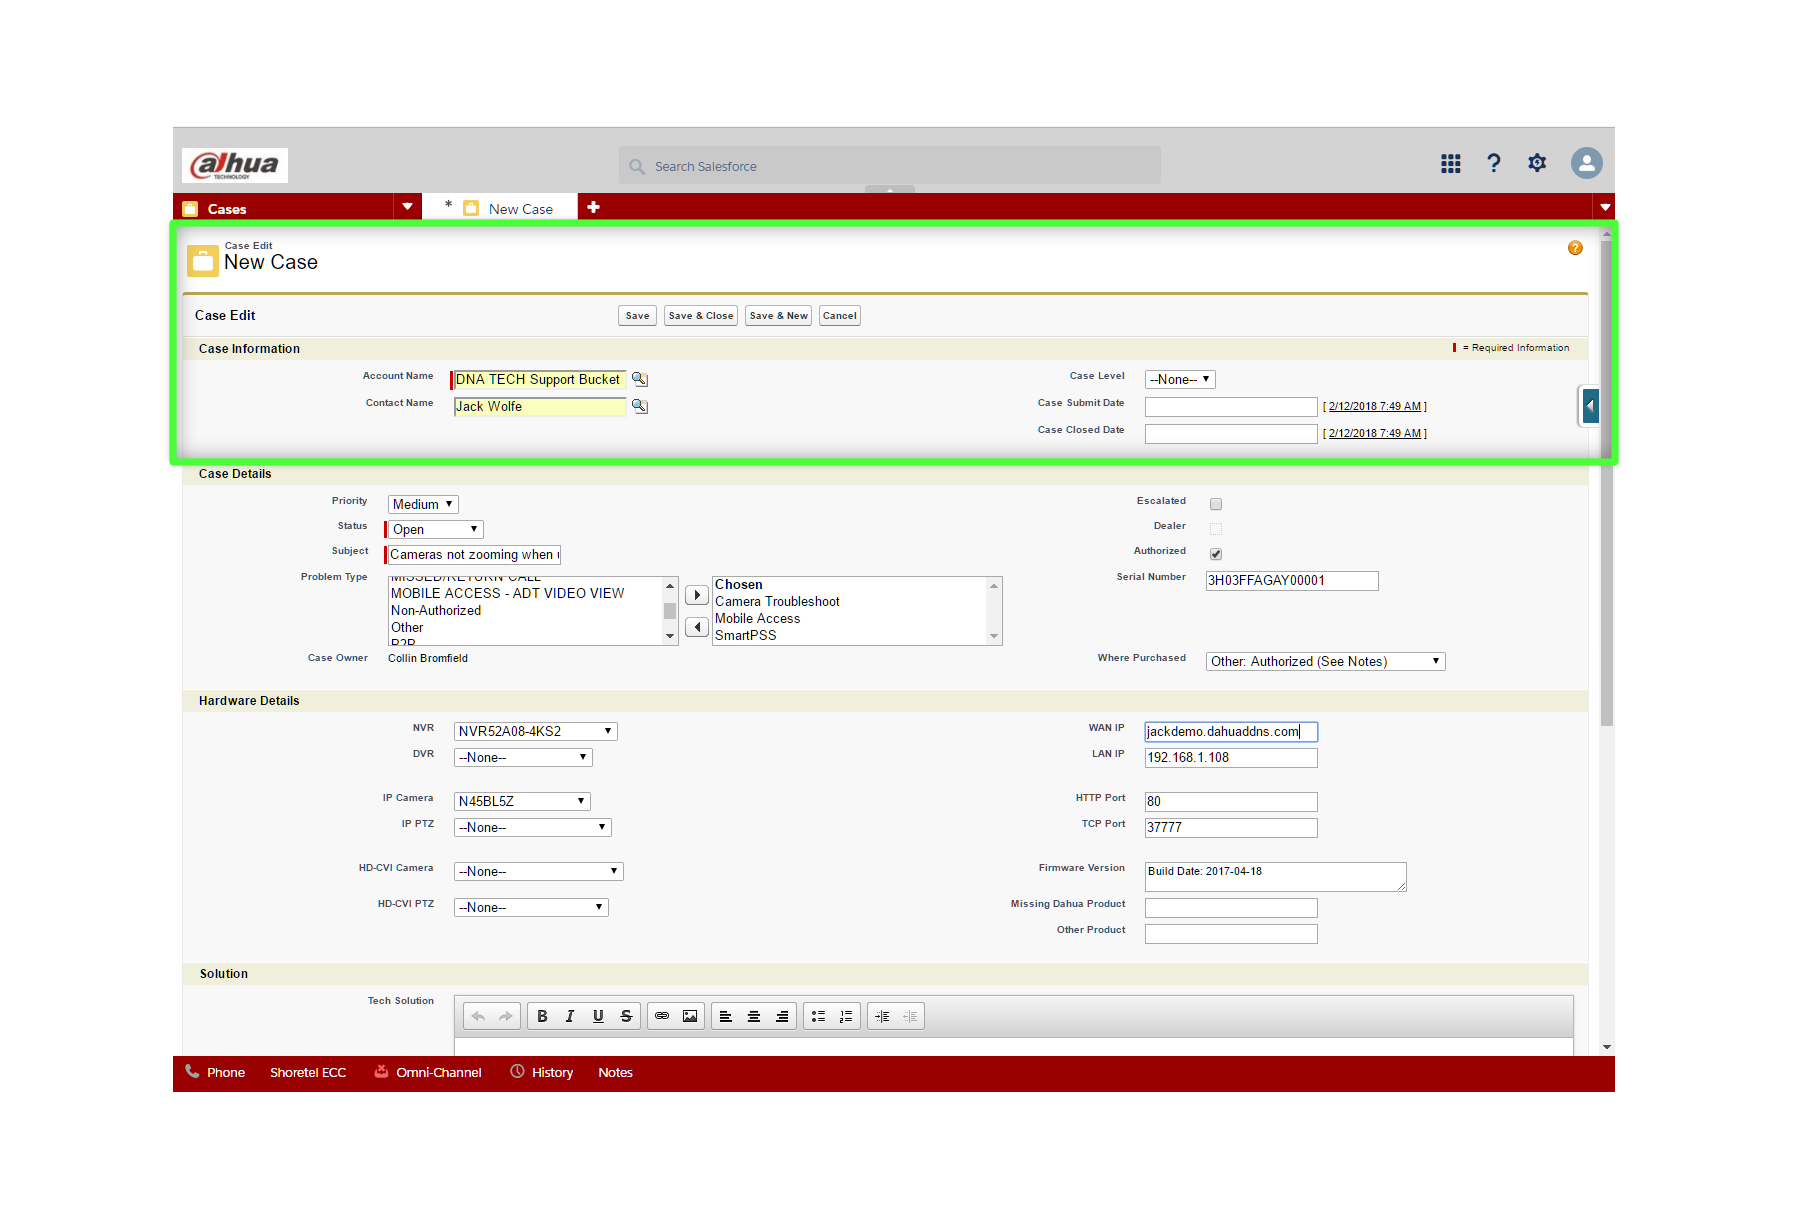Align text left
The image size is (1800, 1205).
click(726, 1016)
